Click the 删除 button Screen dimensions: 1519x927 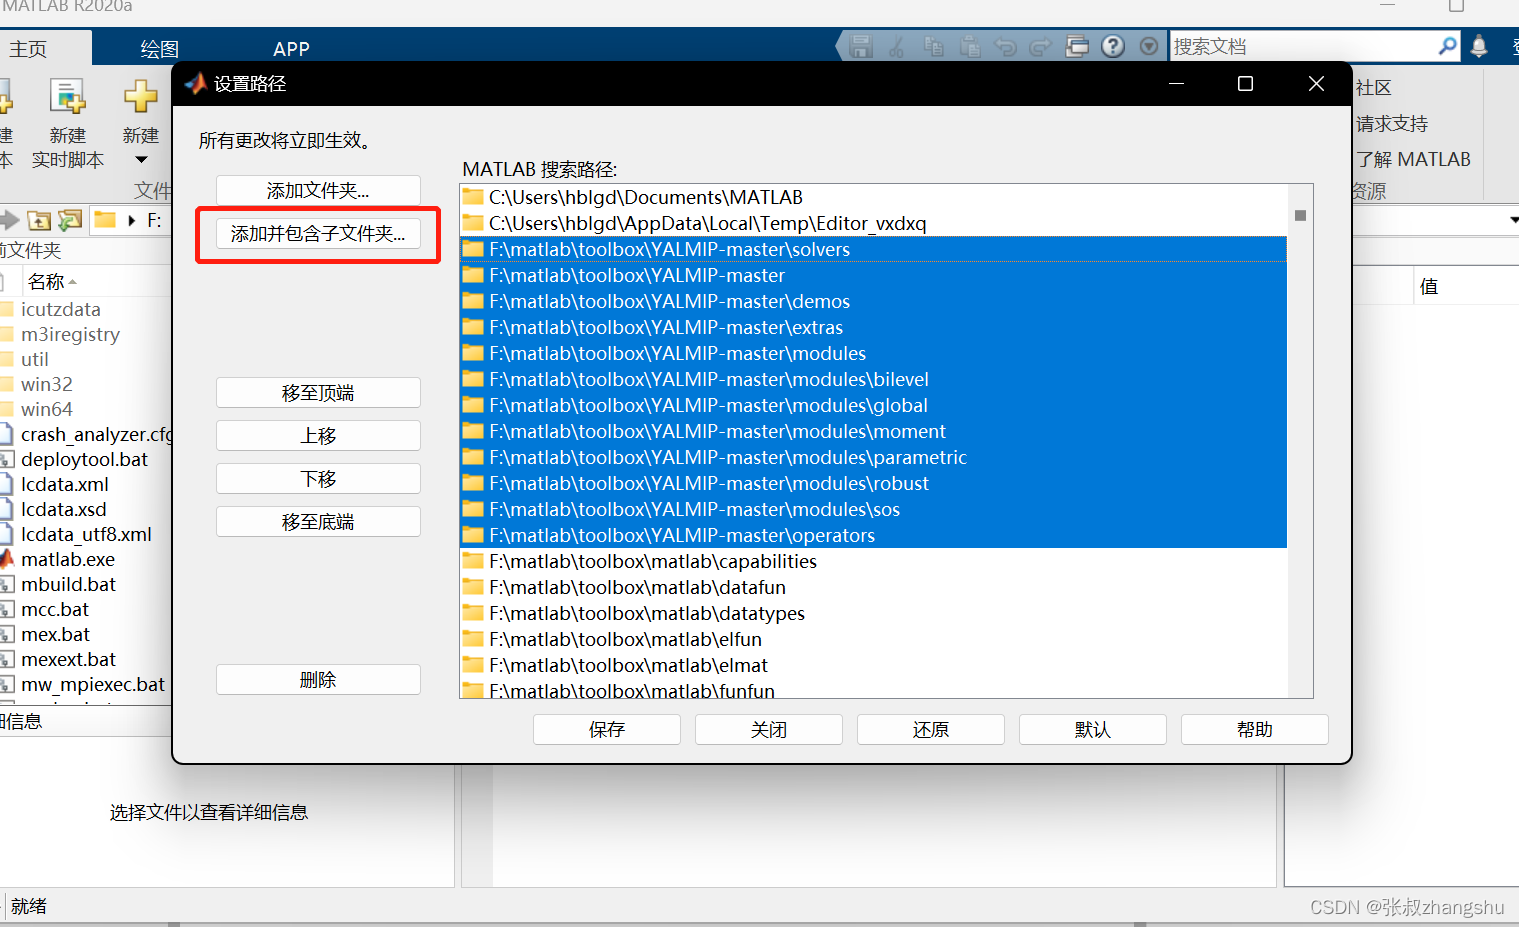(318, 680)
